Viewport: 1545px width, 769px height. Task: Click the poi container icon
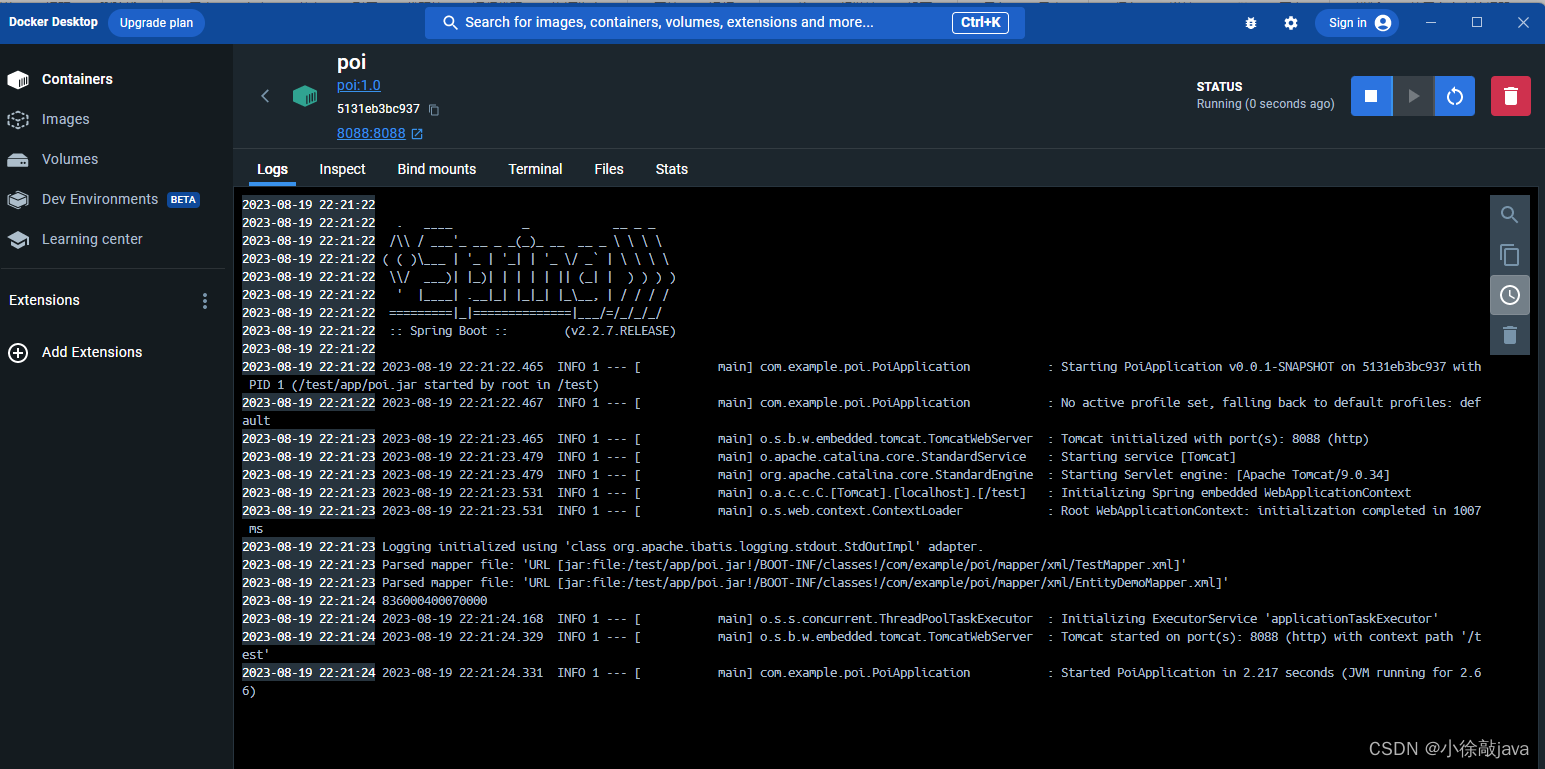(x=305, y=96)
